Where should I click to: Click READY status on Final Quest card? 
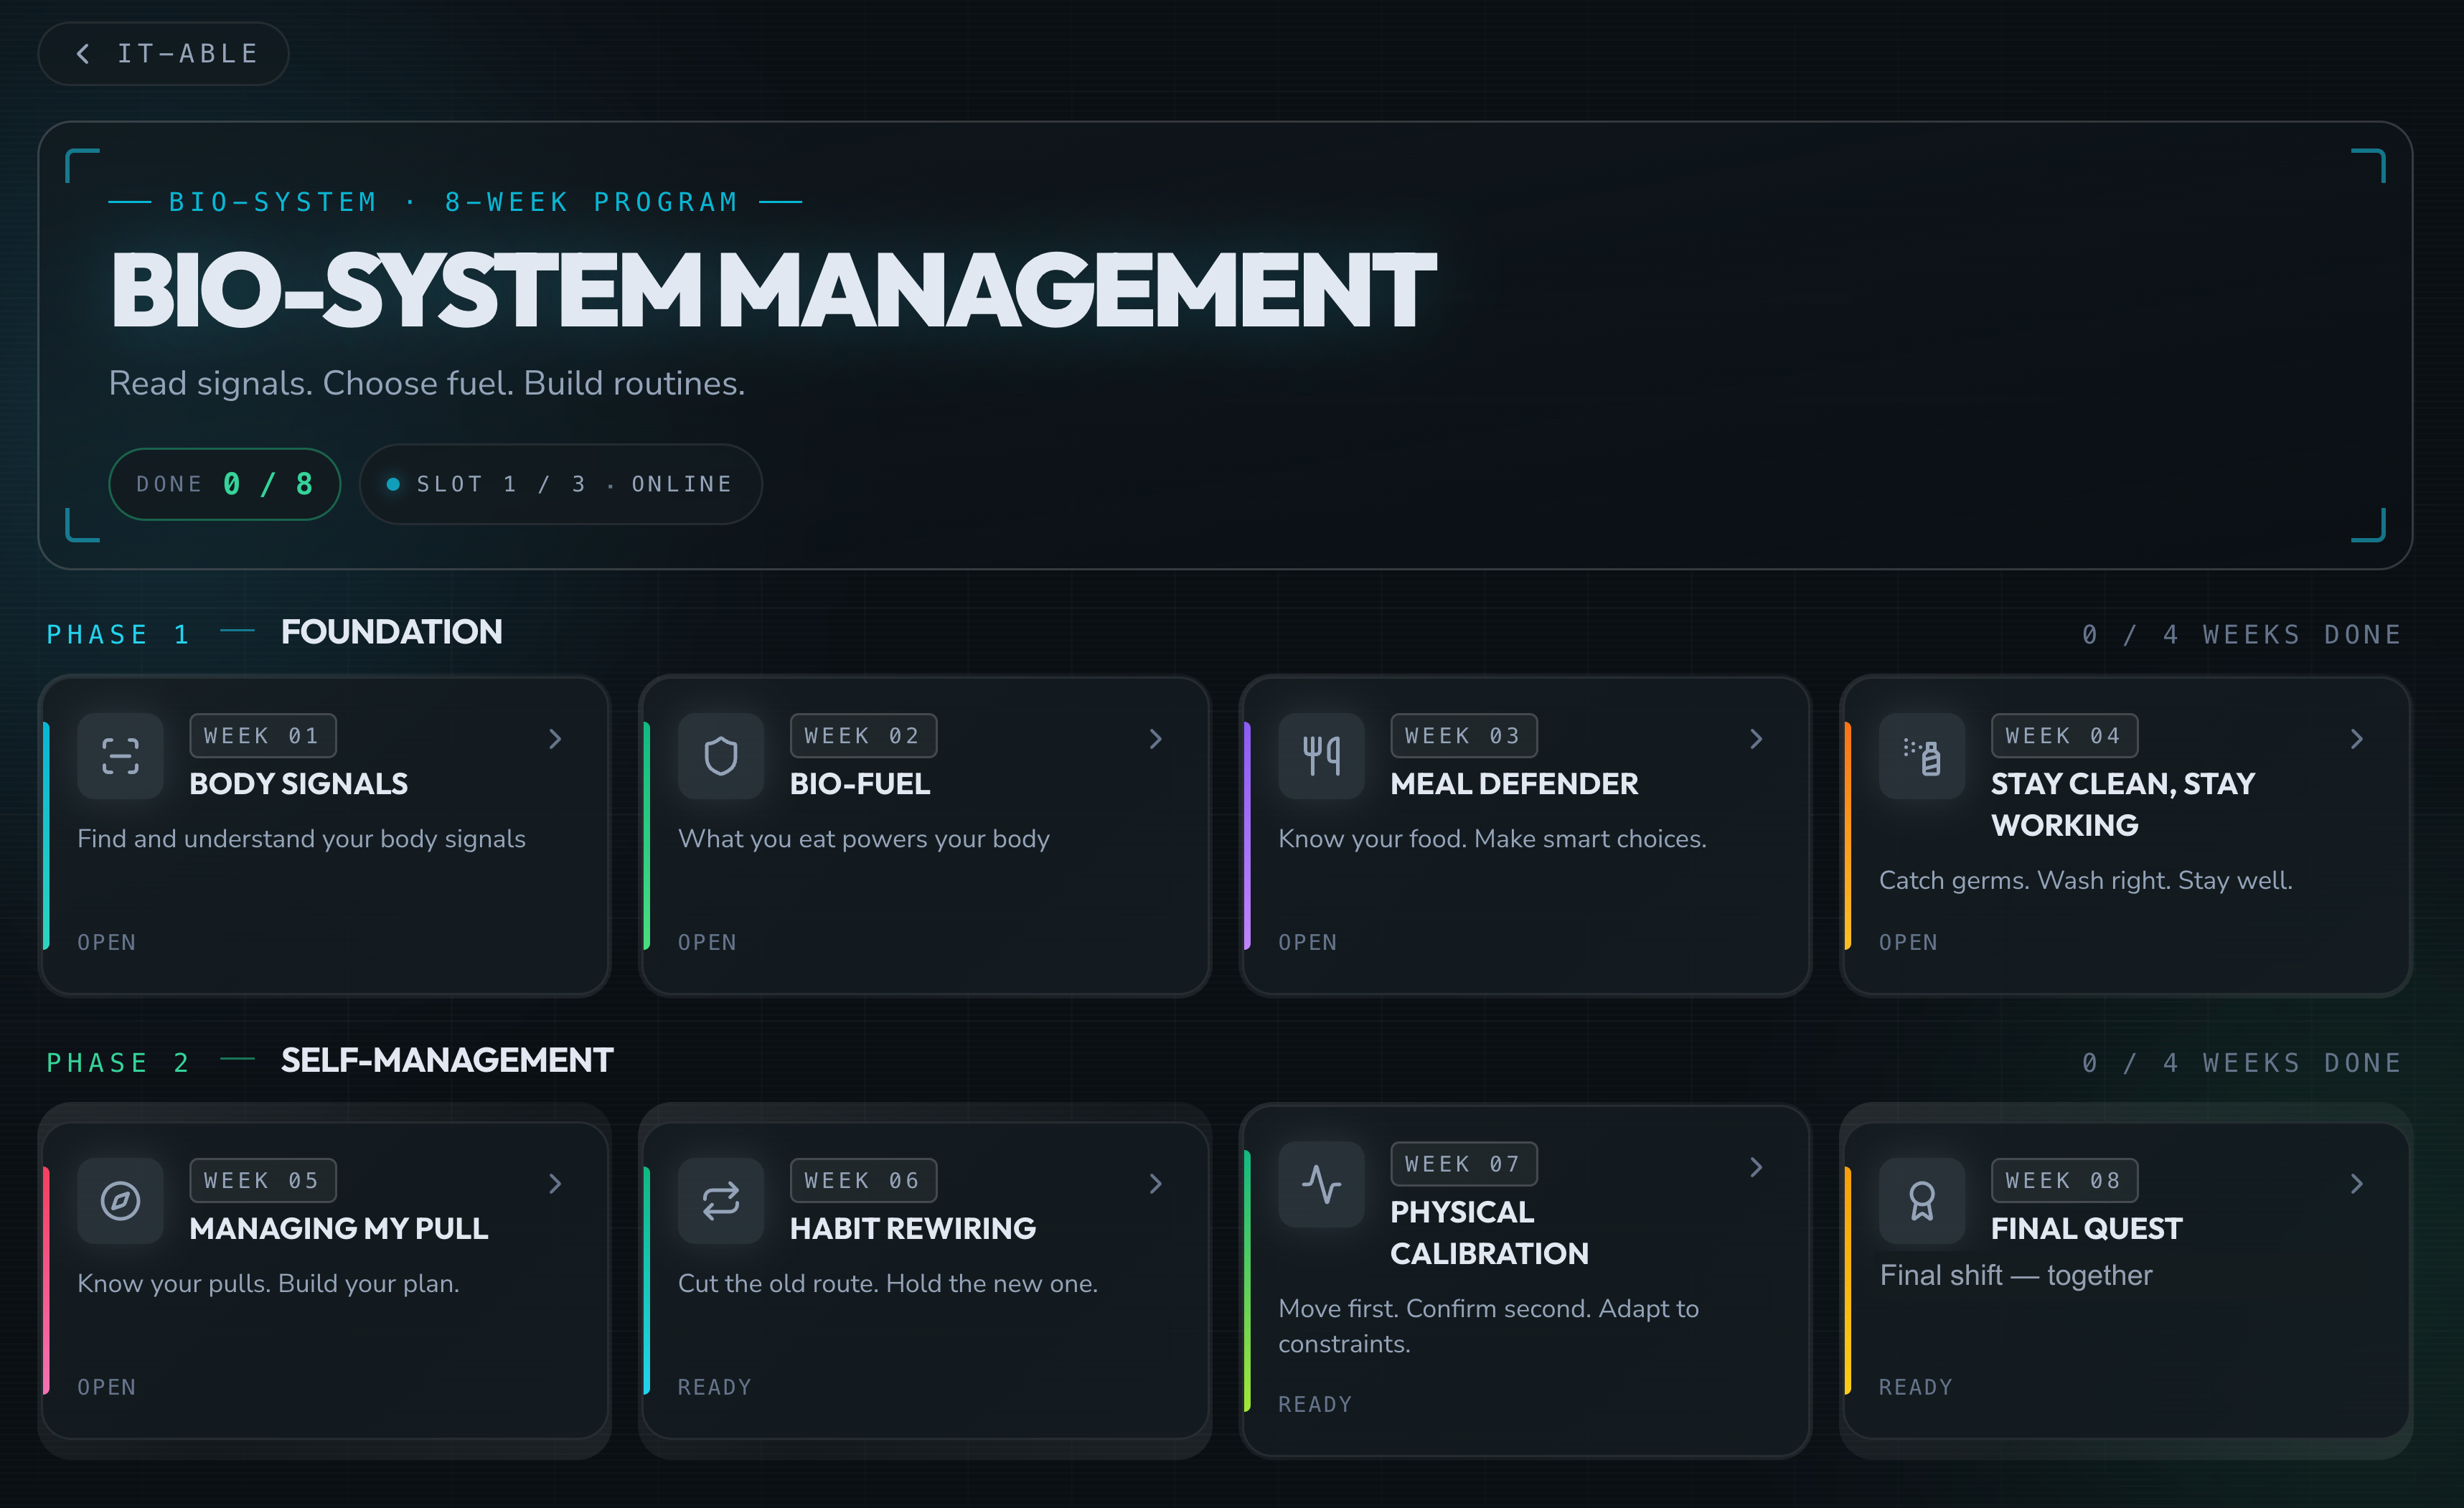coord(1916,1387)
